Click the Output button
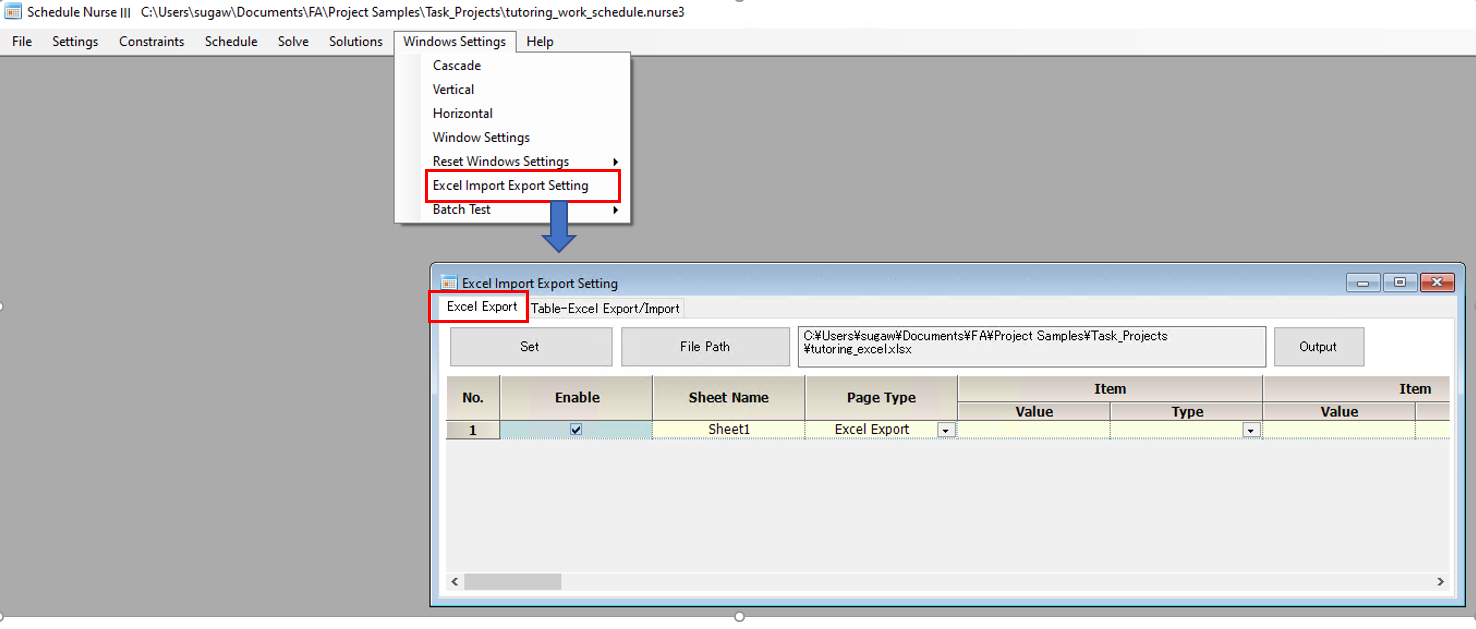Viewport: 1476px width, 629px height. tap(1318, 346)
